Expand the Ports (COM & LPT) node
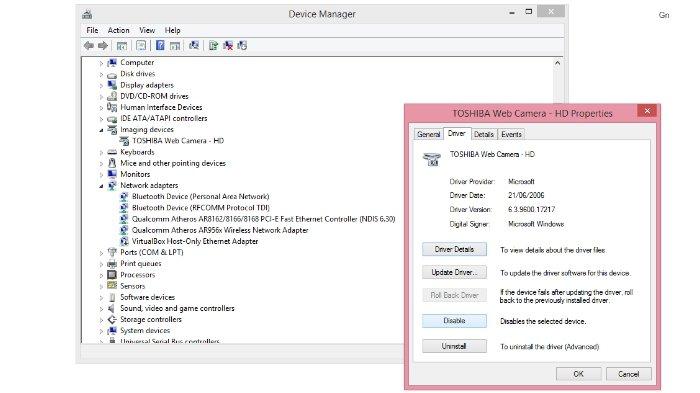 pyautogui.click(x=101, y=253)
